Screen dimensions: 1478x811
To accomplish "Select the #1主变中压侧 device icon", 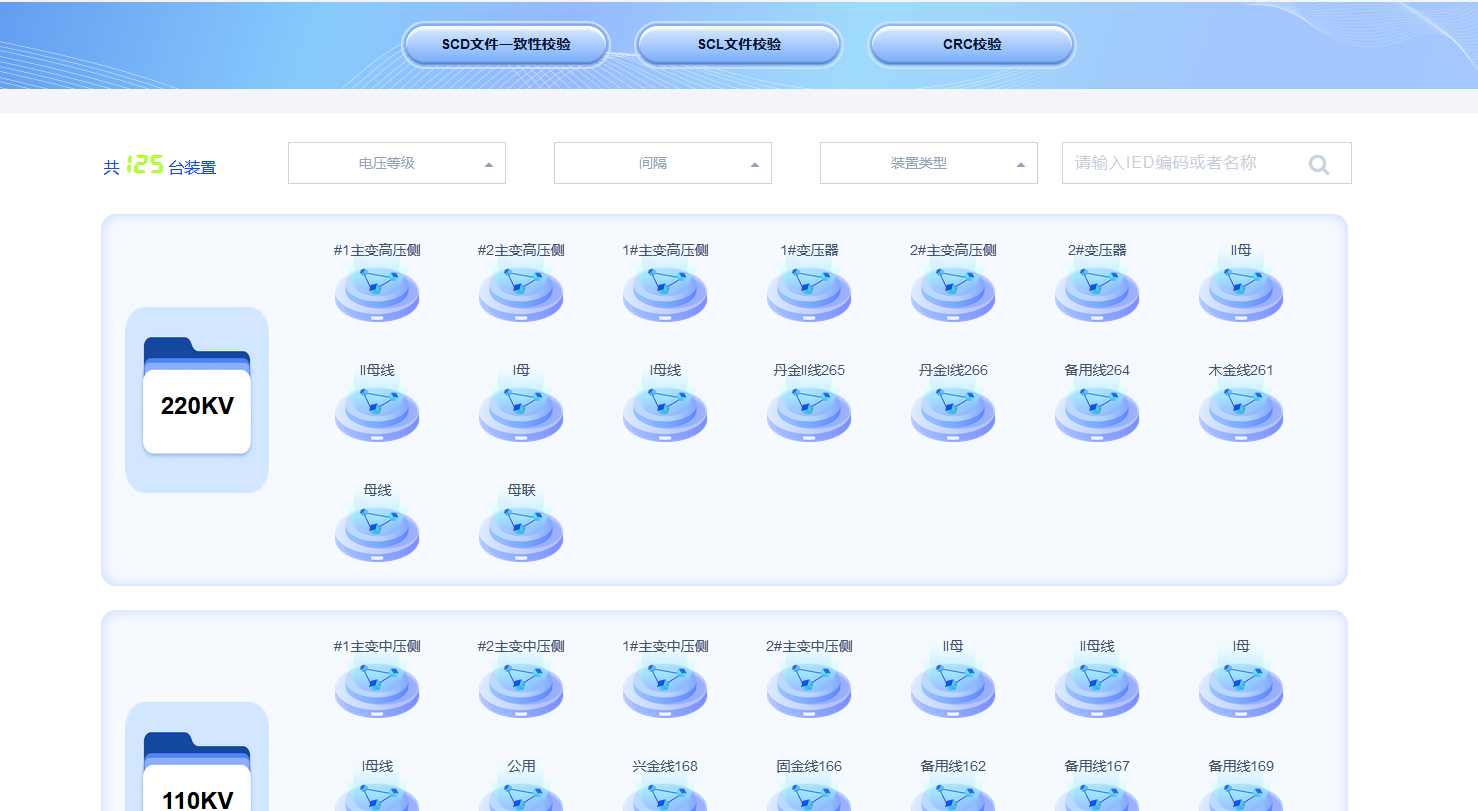I will pyautogui.click(x=376, y=689).
